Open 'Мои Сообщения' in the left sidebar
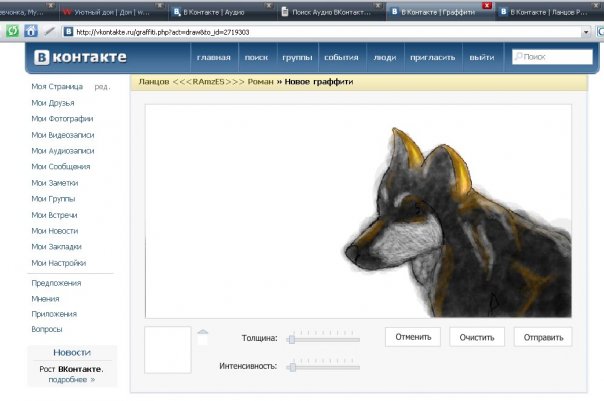Screen dimensions: 604x401 (x=61, y=166)
